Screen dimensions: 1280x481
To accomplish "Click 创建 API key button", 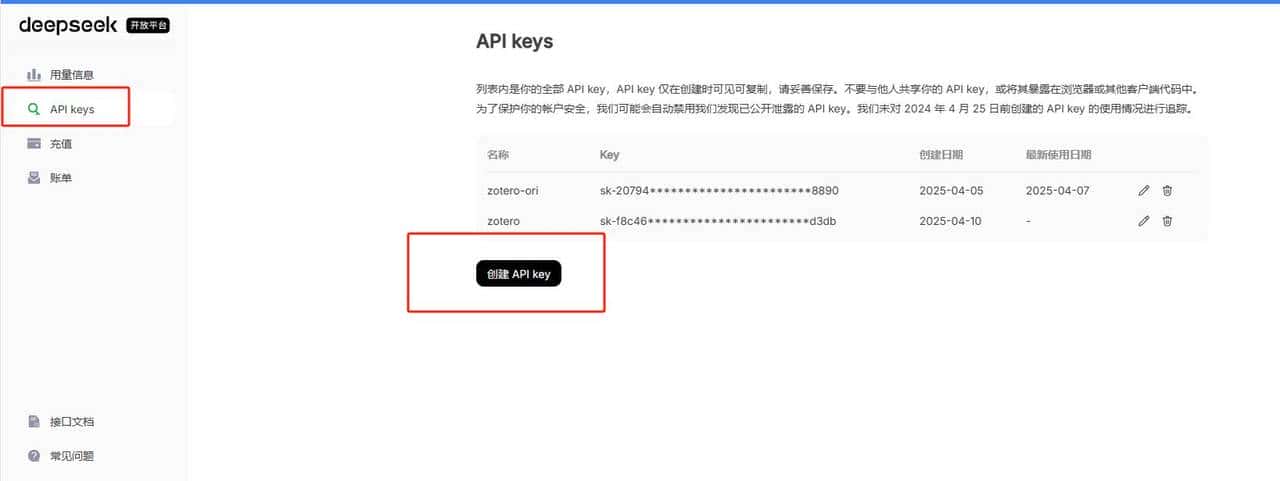I will (519, 274).
